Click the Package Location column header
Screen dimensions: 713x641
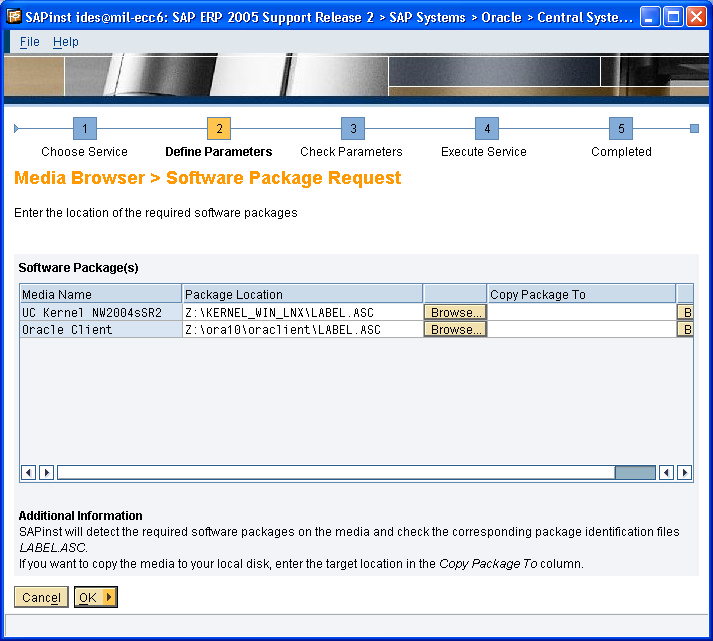click(302, 294)
